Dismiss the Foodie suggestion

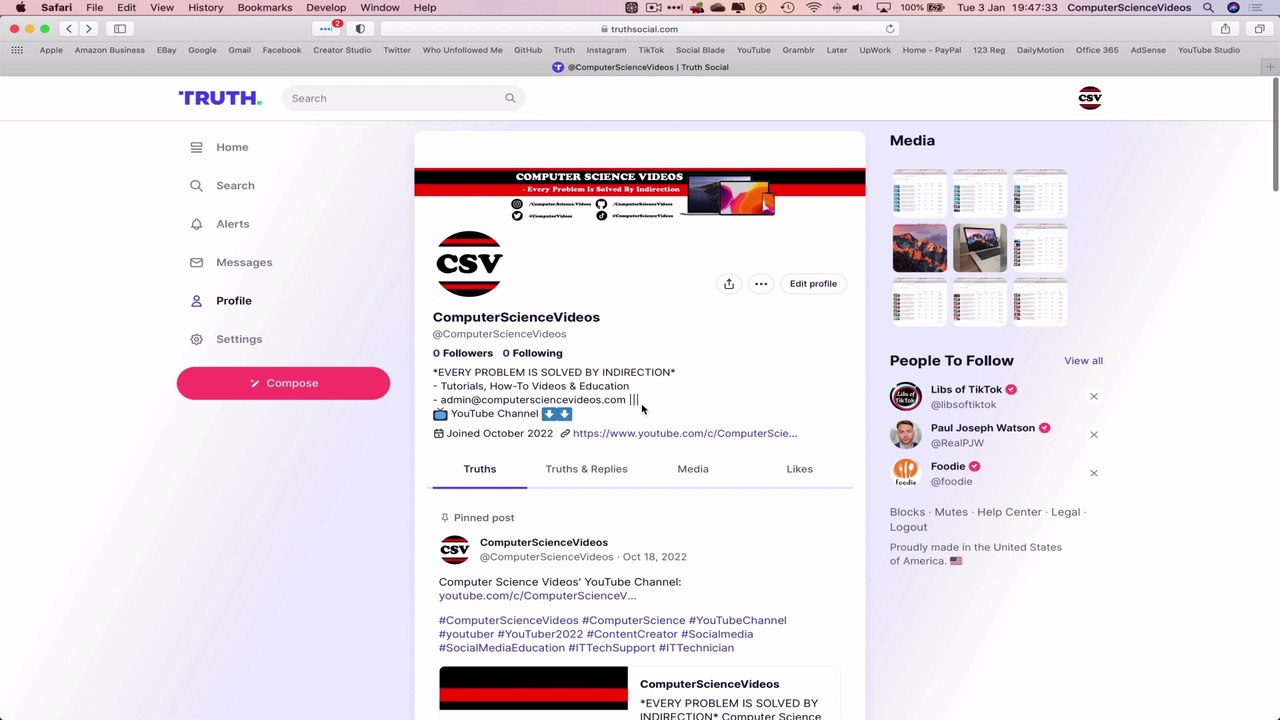[x=1094, y=473]
